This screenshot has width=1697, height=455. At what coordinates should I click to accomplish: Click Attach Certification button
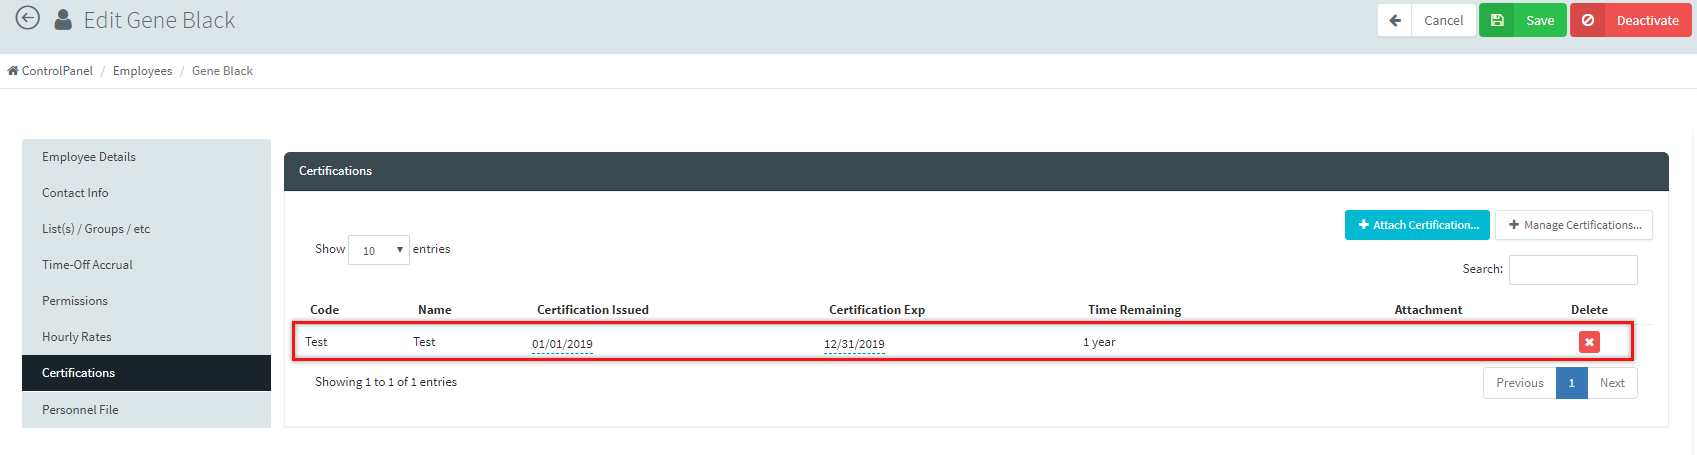[1417, 225]
